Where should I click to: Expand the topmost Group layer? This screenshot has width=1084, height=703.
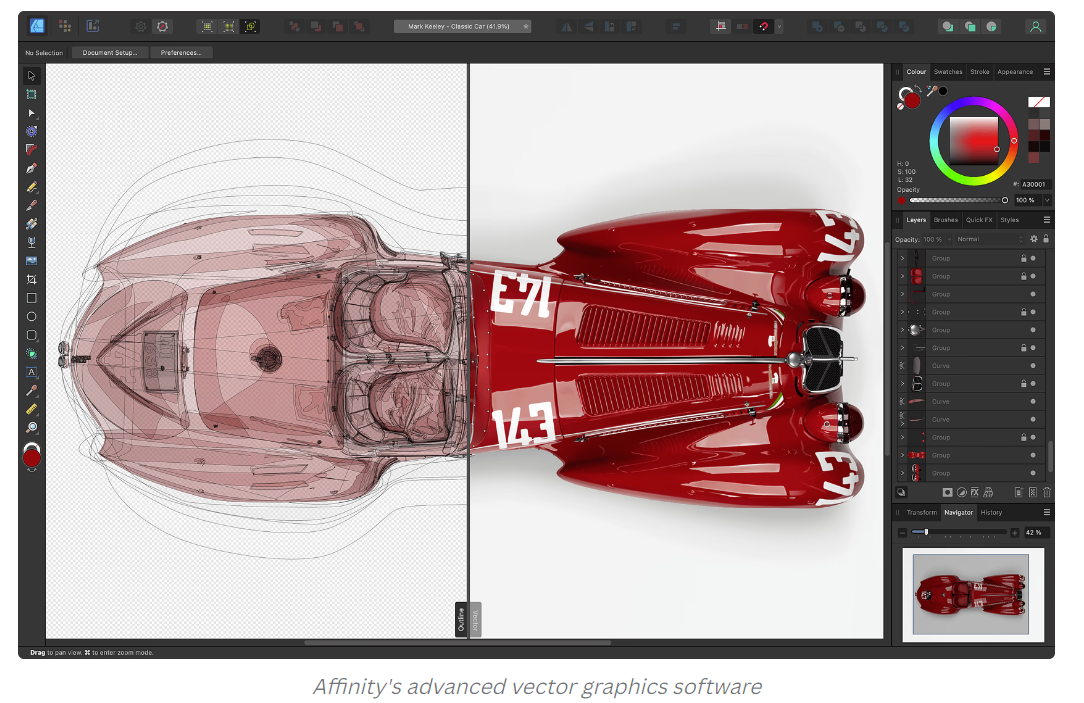[902, 258]
